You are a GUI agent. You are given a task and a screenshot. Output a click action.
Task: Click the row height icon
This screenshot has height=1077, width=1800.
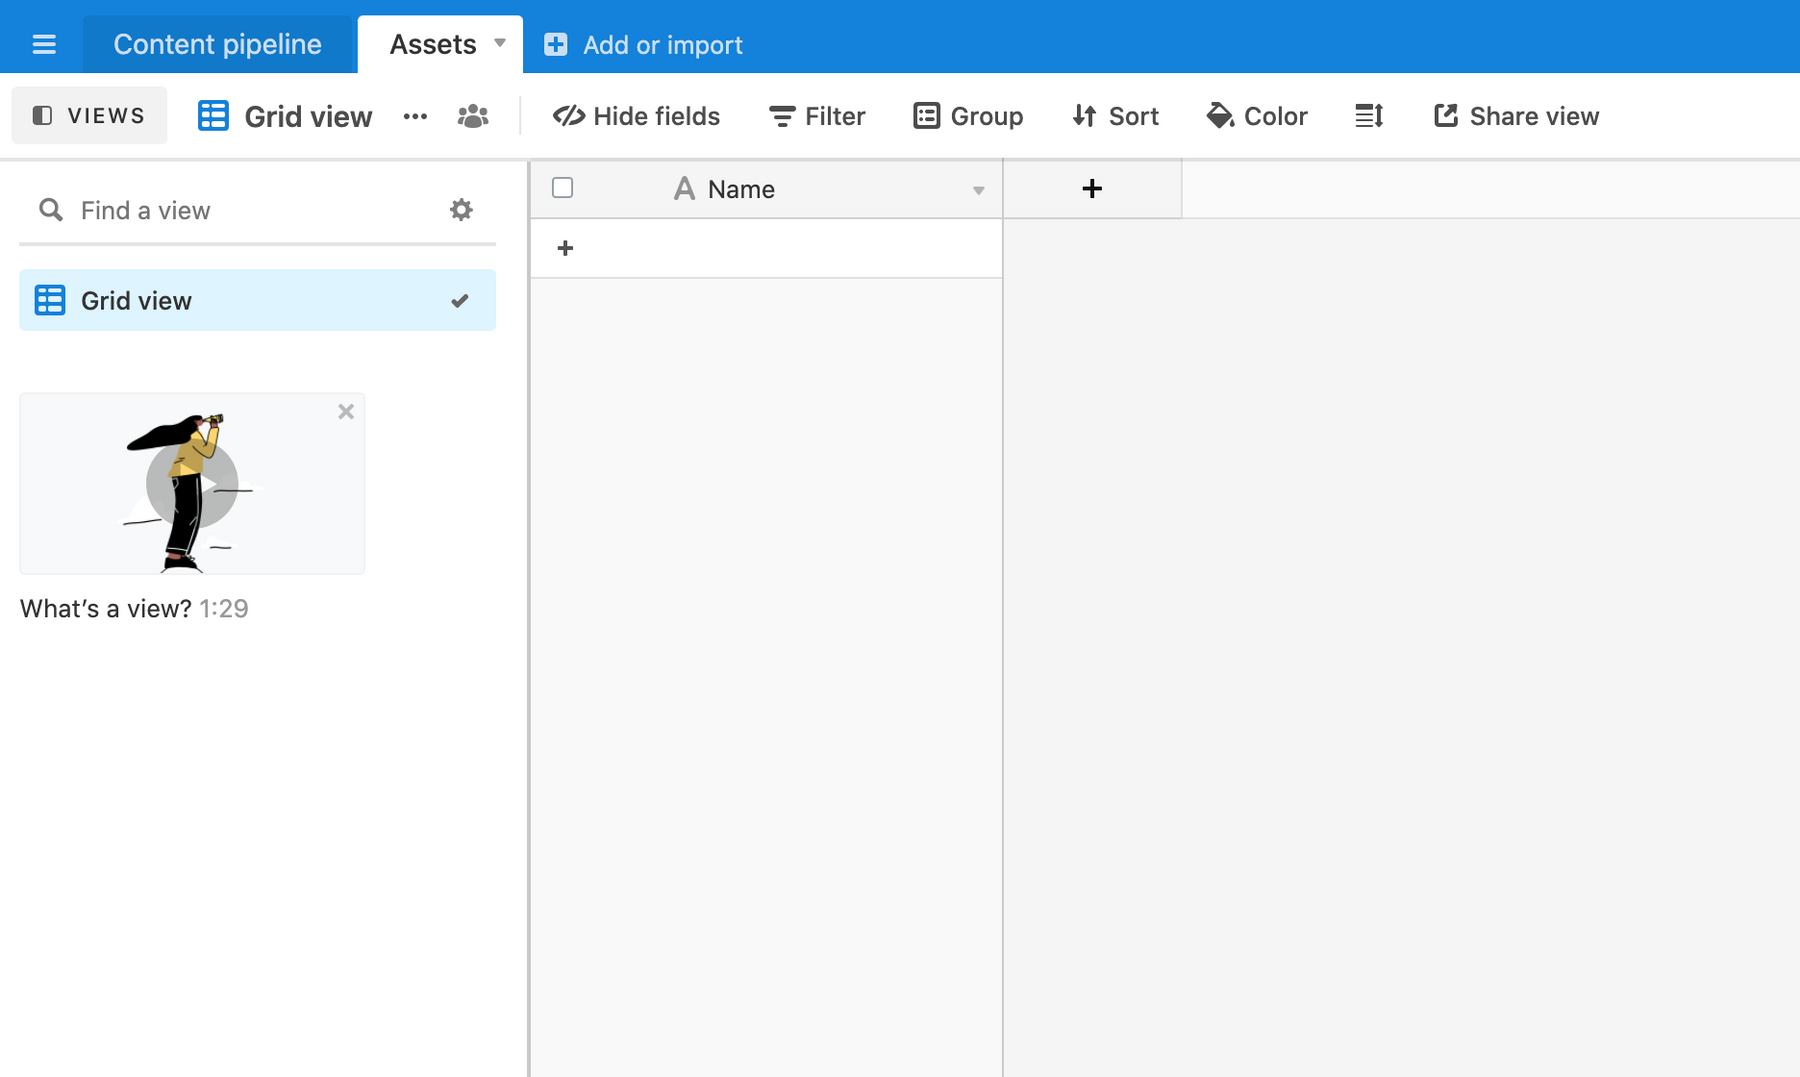(x=1368, y=117)
